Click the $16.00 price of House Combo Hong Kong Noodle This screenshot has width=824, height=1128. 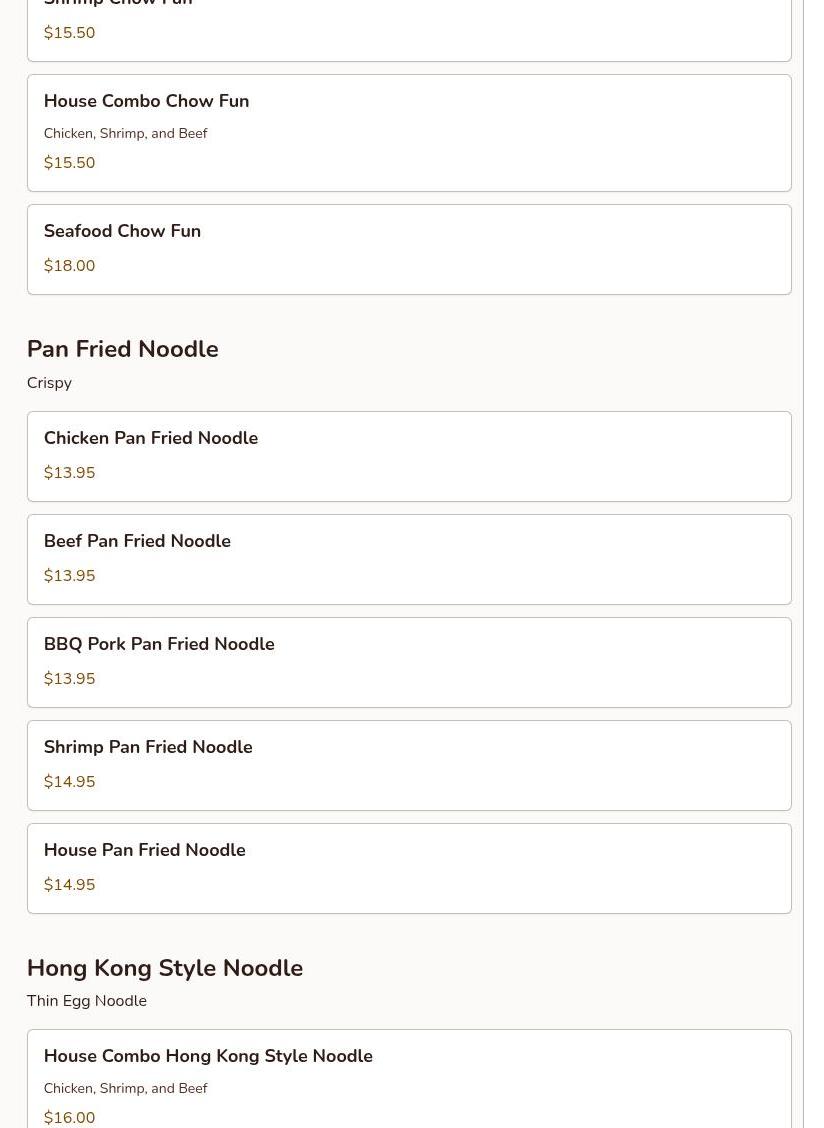[x=69, y=1117]
